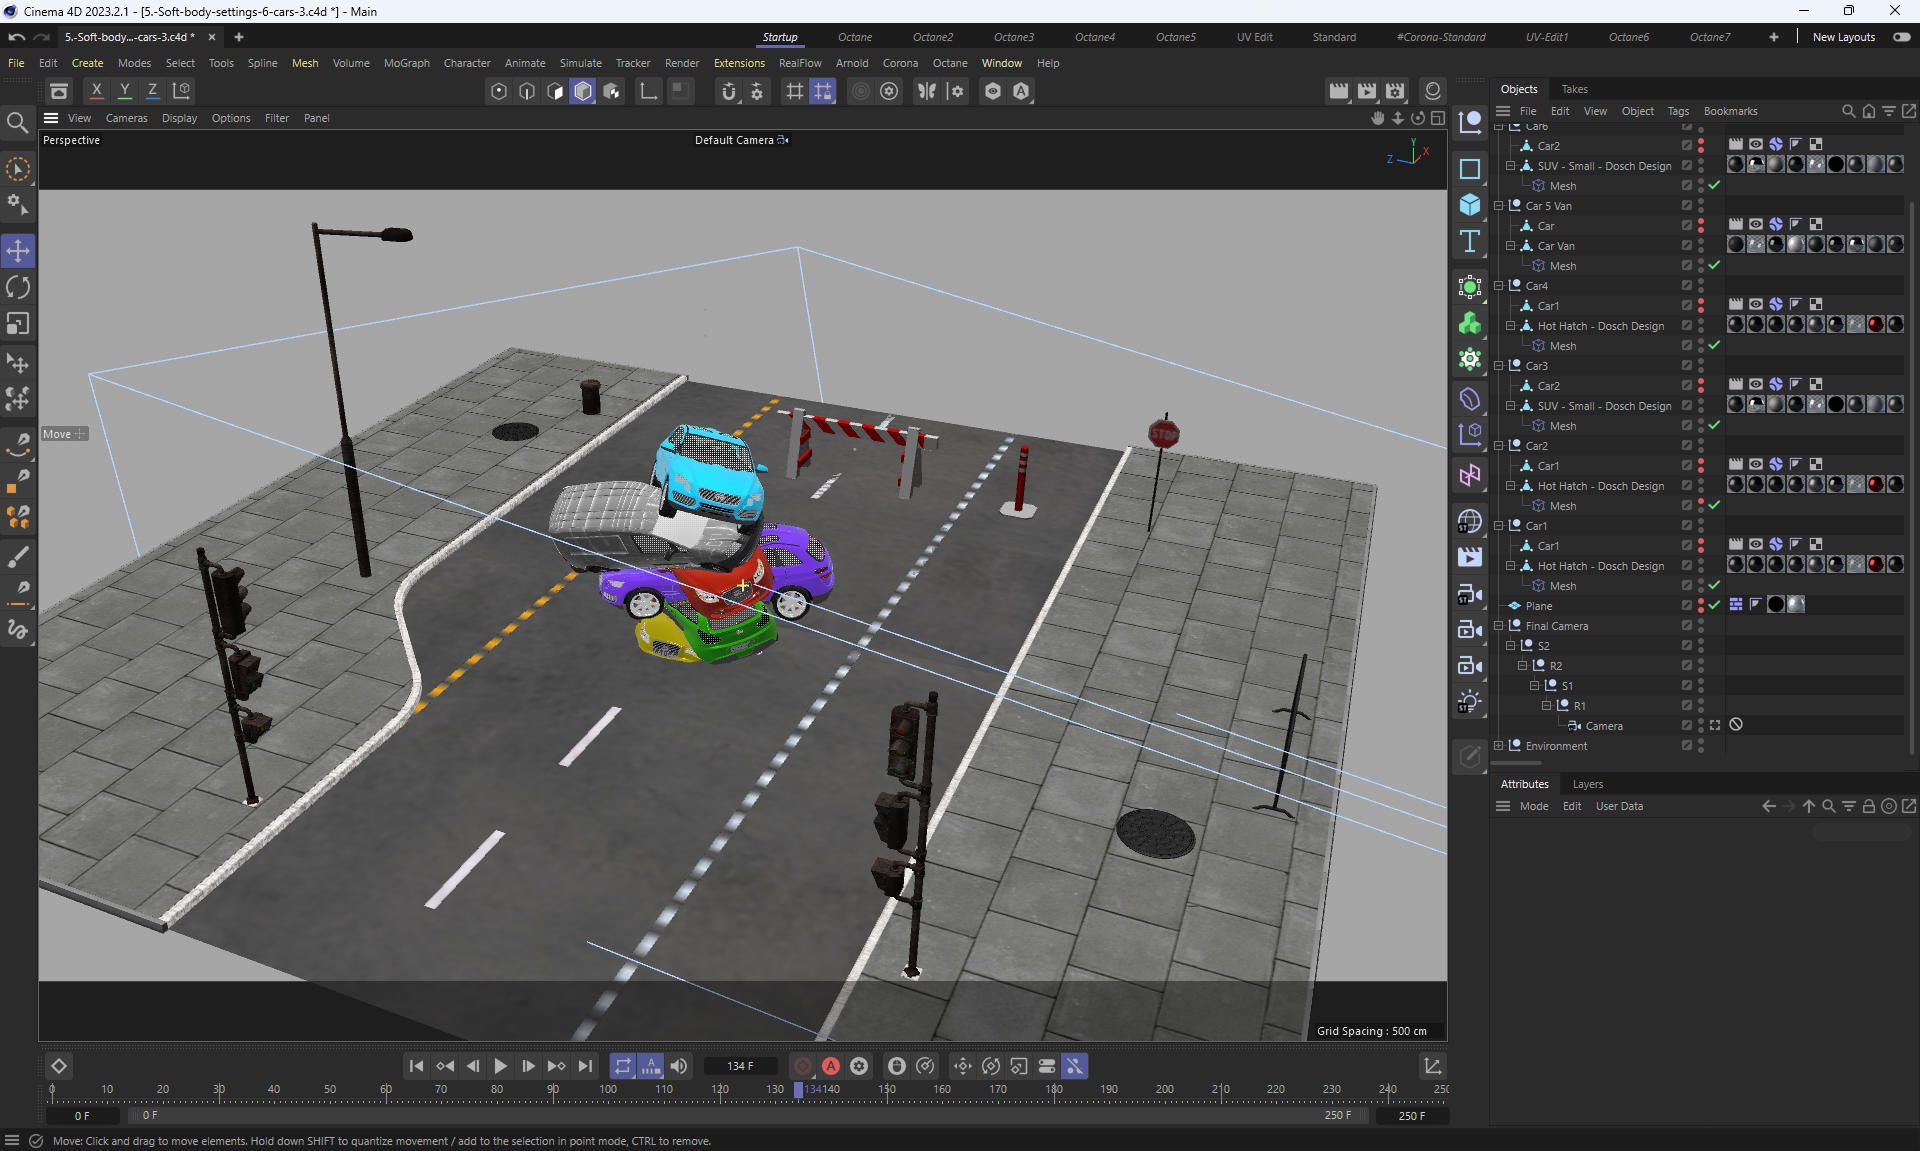Select the Scale tool in left toolbar
This screenshot has width=1920, height=1151.
tap(18, 324)
